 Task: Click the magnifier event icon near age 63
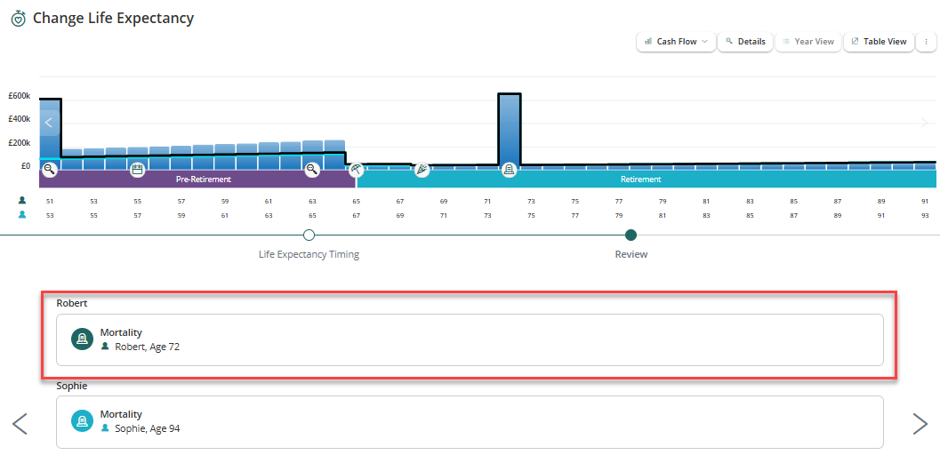click(x=312, y=170)
